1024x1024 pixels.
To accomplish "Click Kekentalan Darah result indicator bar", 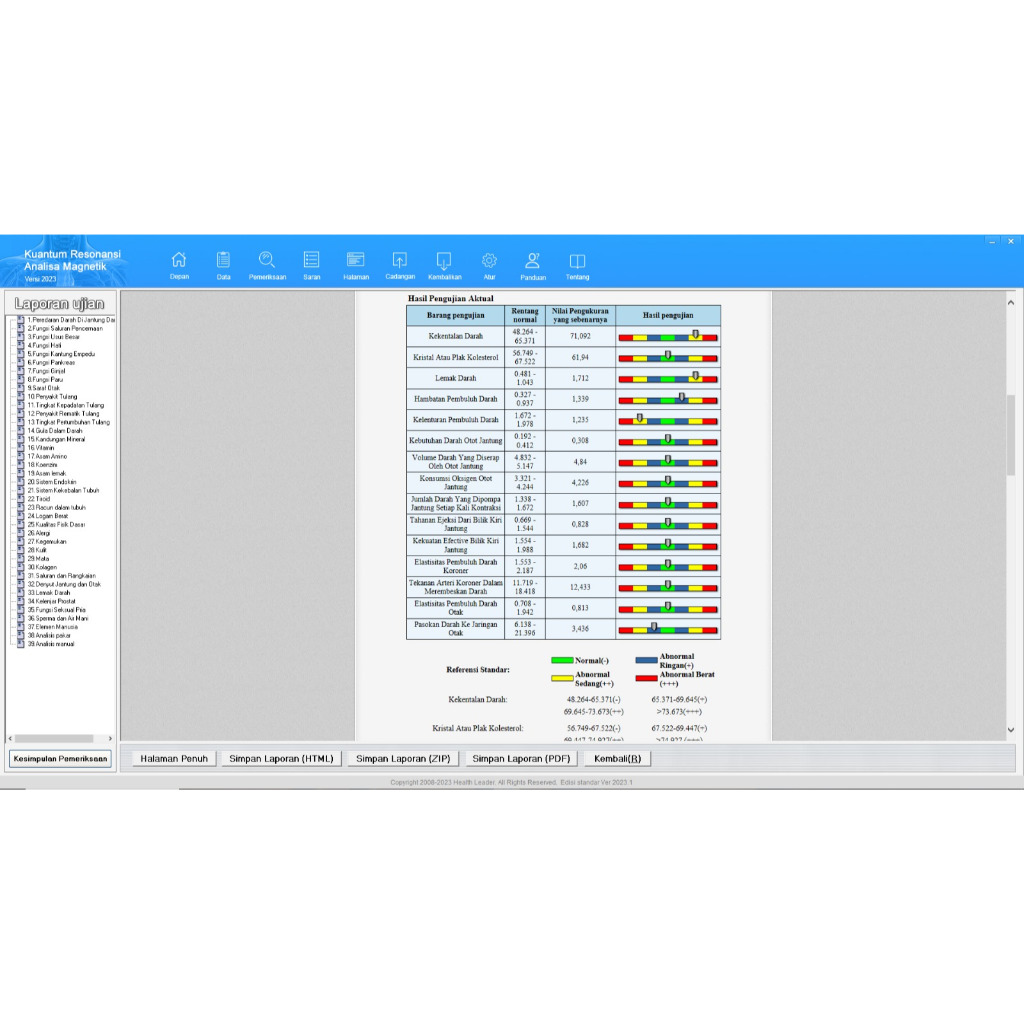I will coord(668,337).
